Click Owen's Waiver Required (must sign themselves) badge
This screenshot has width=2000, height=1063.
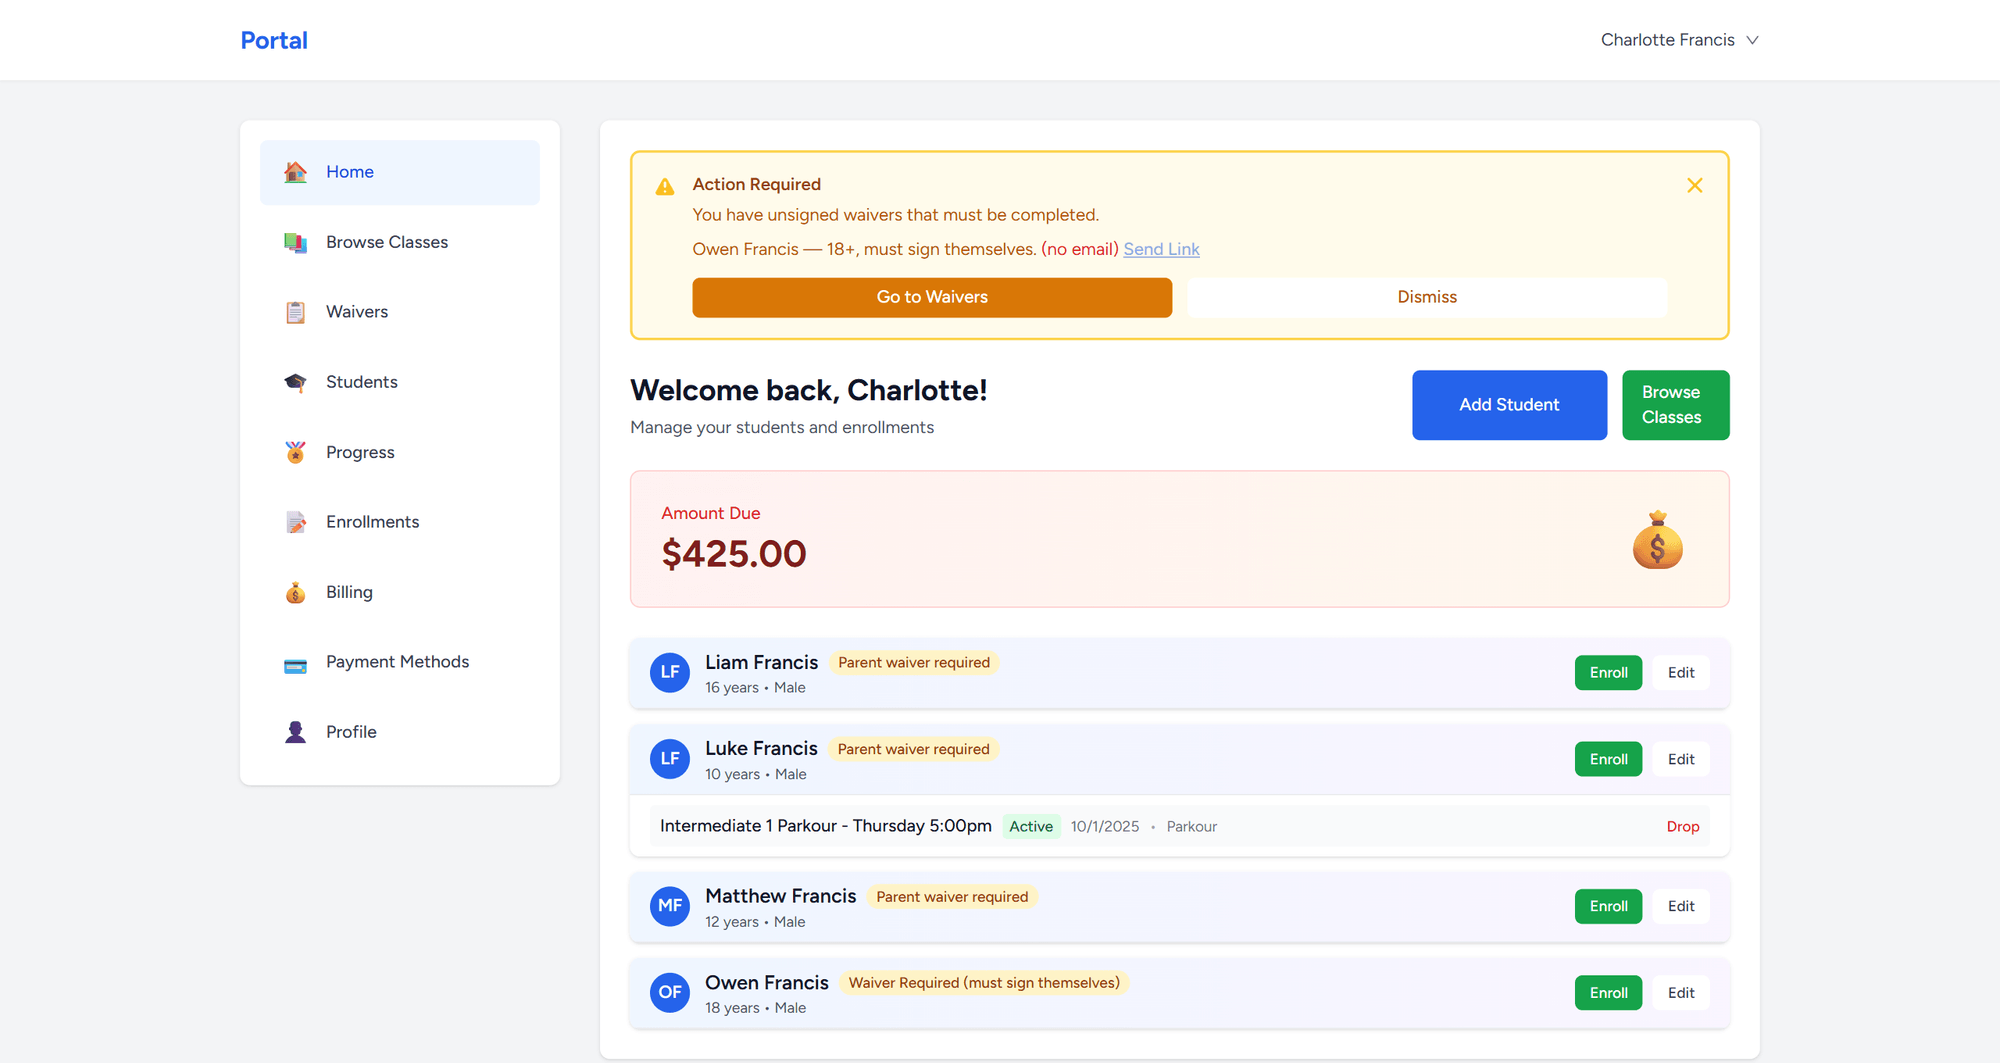(984, 983)
